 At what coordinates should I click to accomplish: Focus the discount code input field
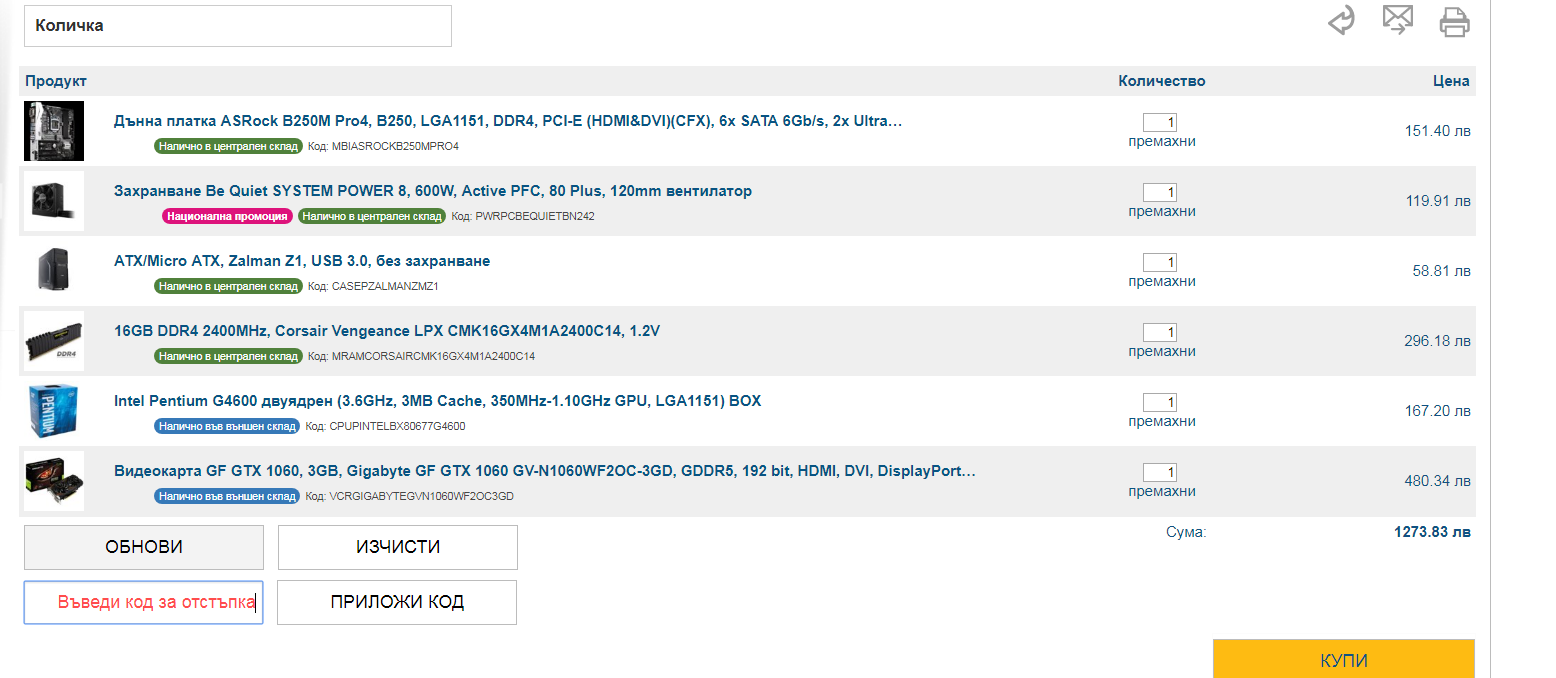pos(143,602)
